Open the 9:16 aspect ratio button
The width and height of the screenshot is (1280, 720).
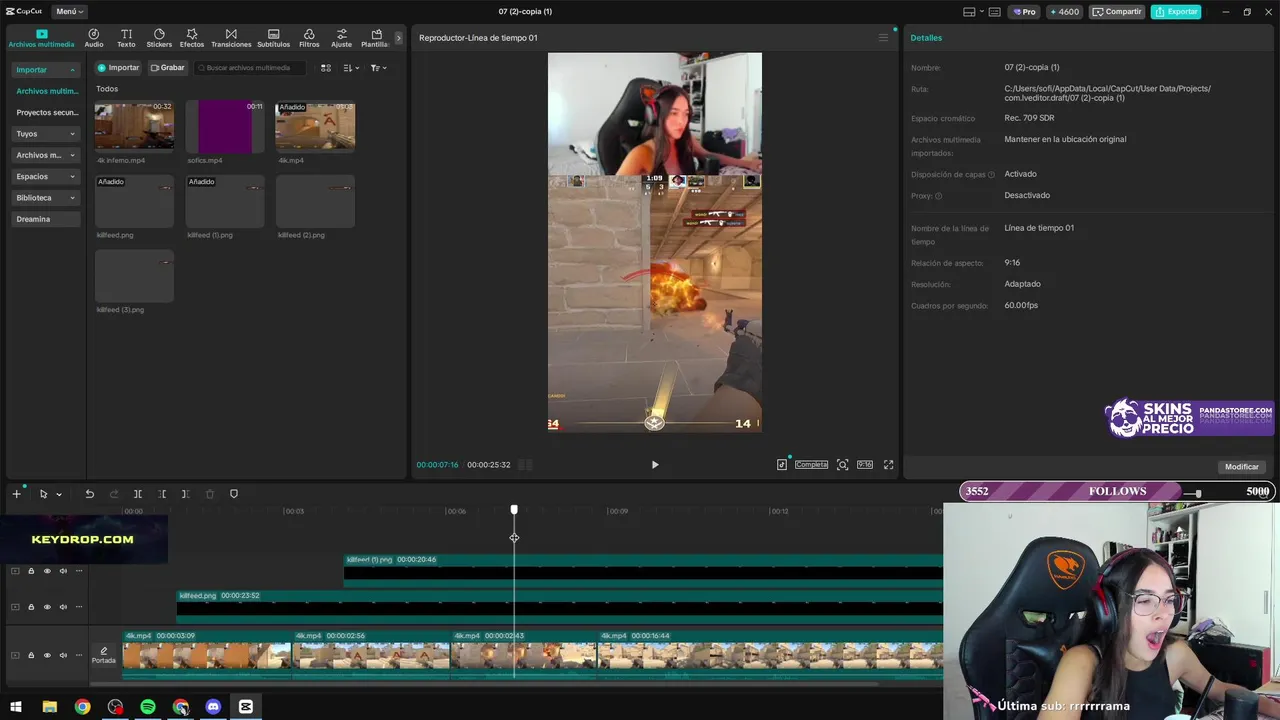[x=865, y=465]
